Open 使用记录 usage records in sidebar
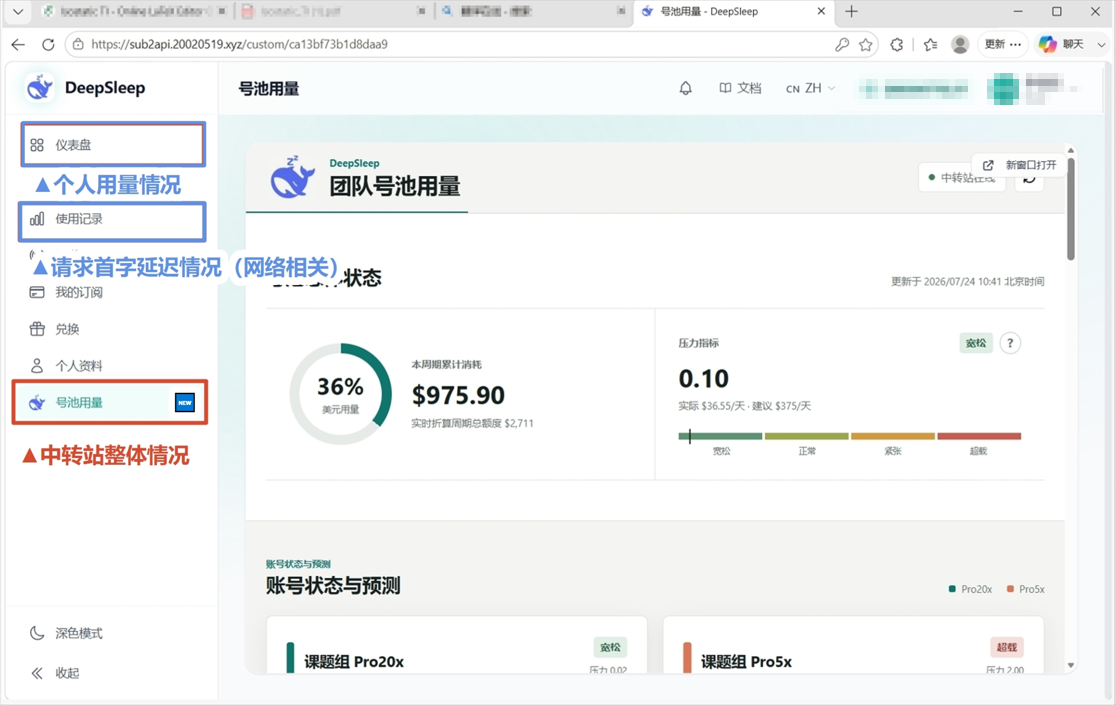 [x=113, y=219]
